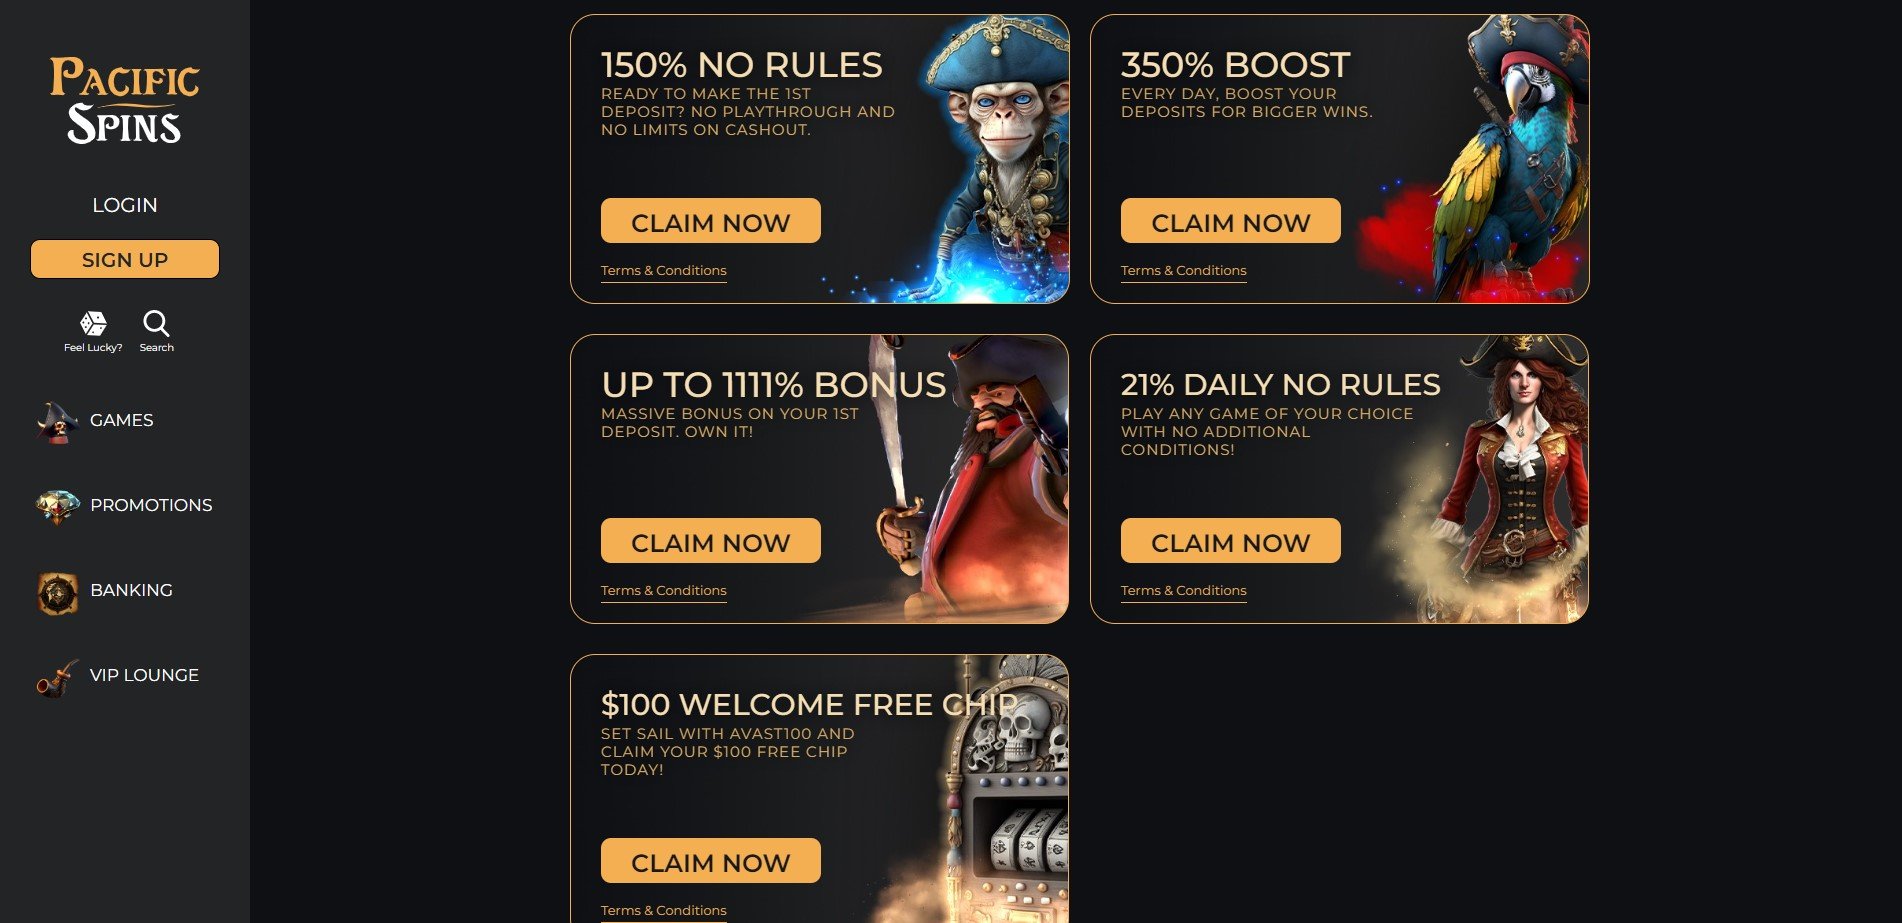1902x923 pixels.
Task: Click the Feel Lucky dice icon
Action: point(93,323)
